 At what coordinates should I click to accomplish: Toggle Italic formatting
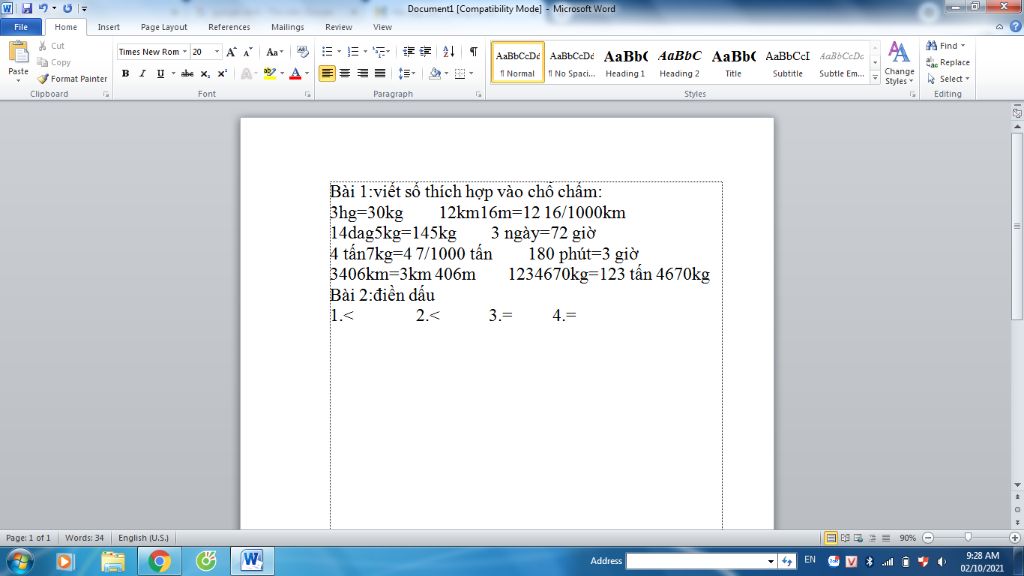pos(142,73)
